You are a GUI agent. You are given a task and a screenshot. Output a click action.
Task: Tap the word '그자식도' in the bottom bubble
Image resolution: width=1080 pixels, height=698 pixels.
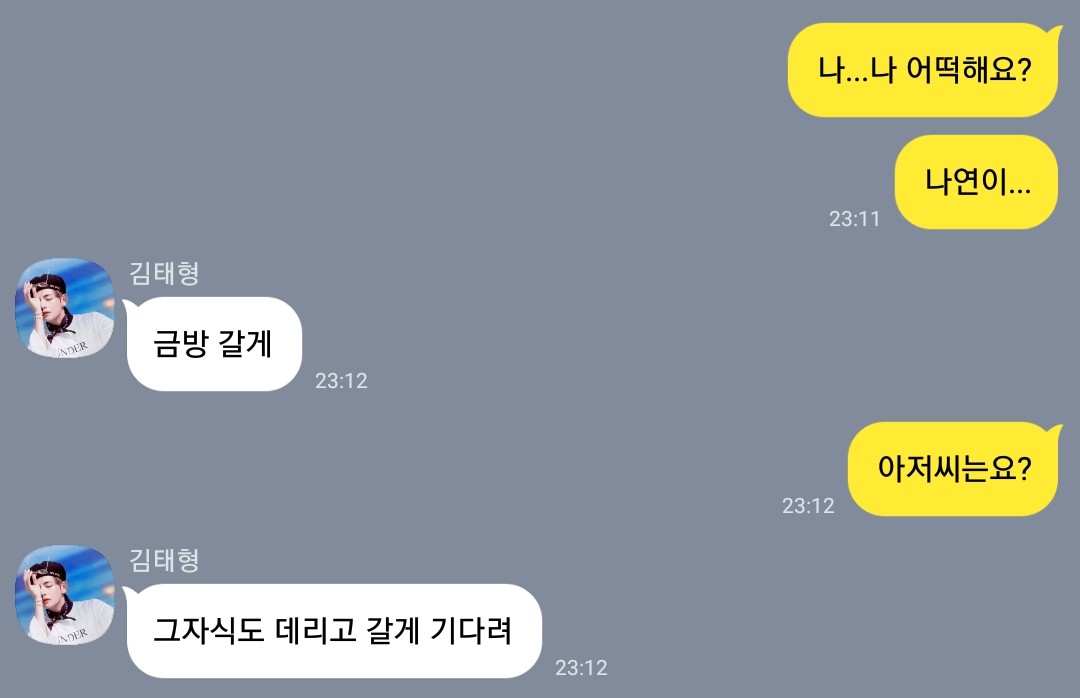[x=209, y=630]
